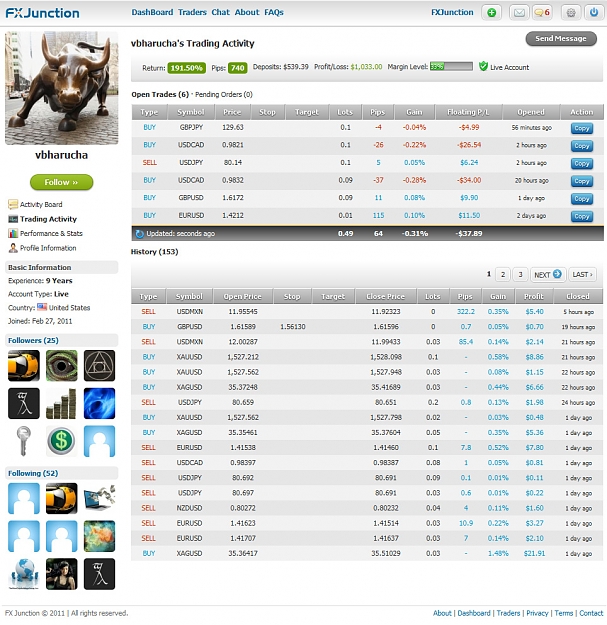Click the Activity Board notepad icon

point(13,204)
